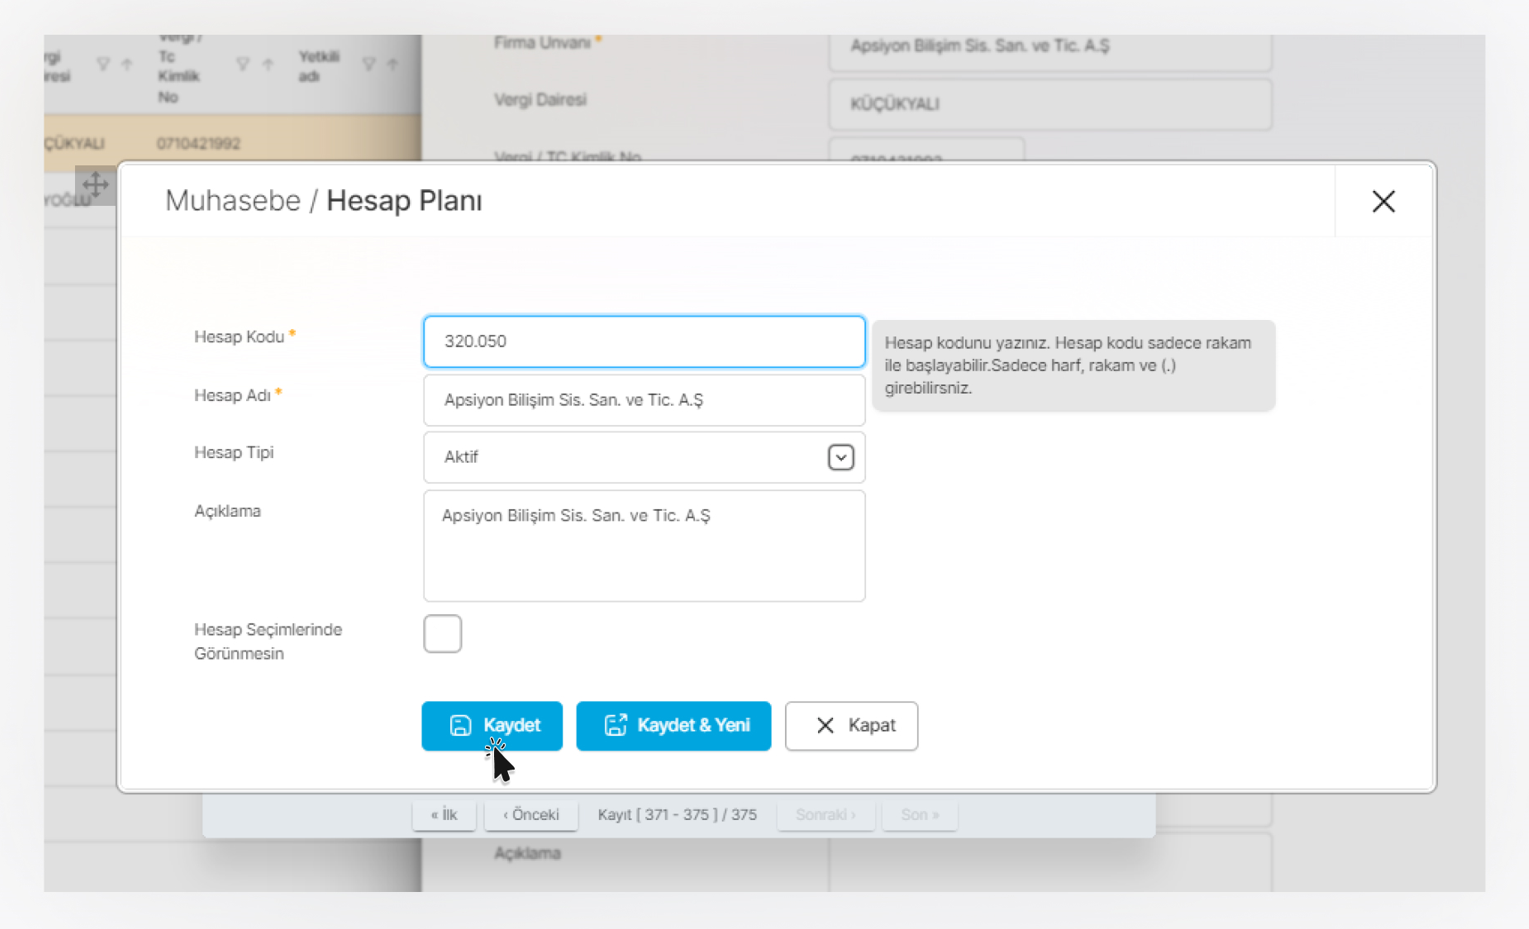Click the move handle icon beside the dialog
This screenshot has height=929, width=1529.
click(95, 185)
